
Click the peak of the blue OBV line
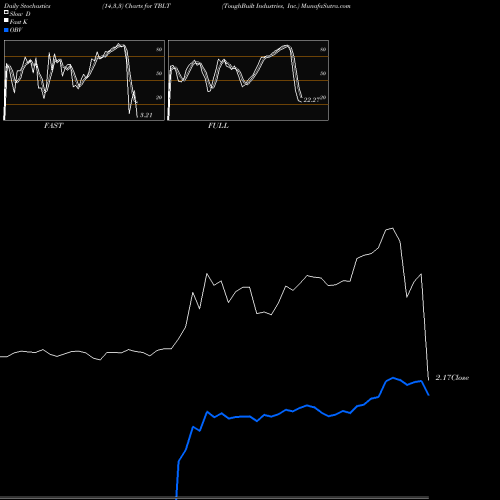393,378
